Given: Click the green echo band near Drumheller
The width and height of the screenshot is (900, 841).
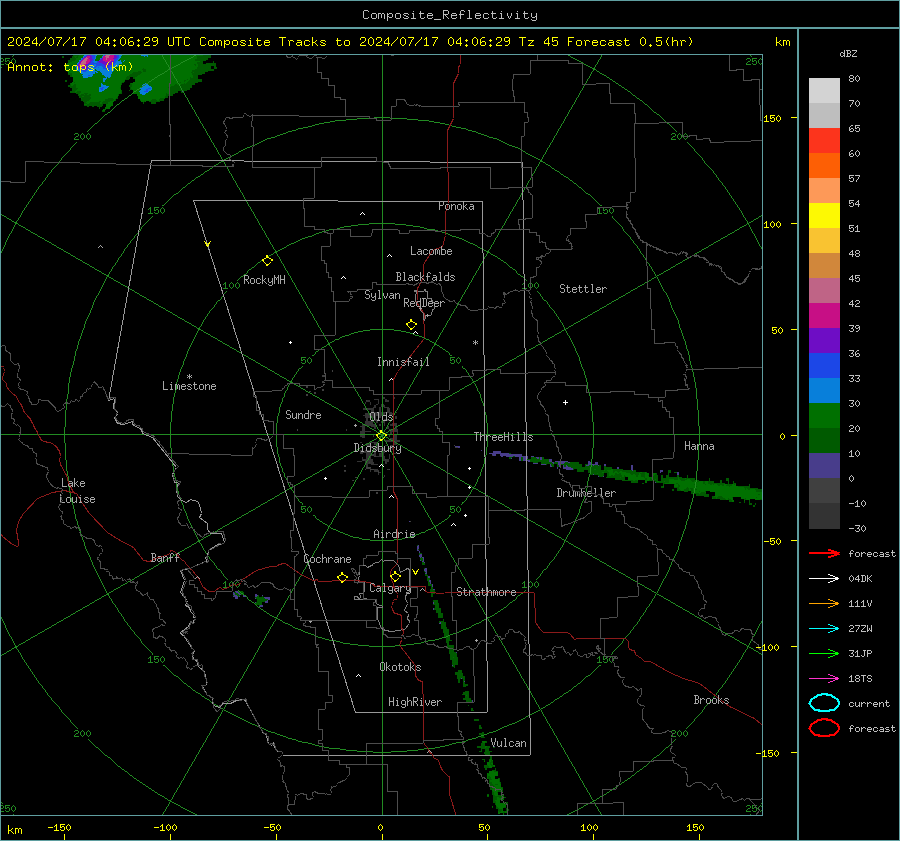Looking at the screenshot, I should pos(628,473).
